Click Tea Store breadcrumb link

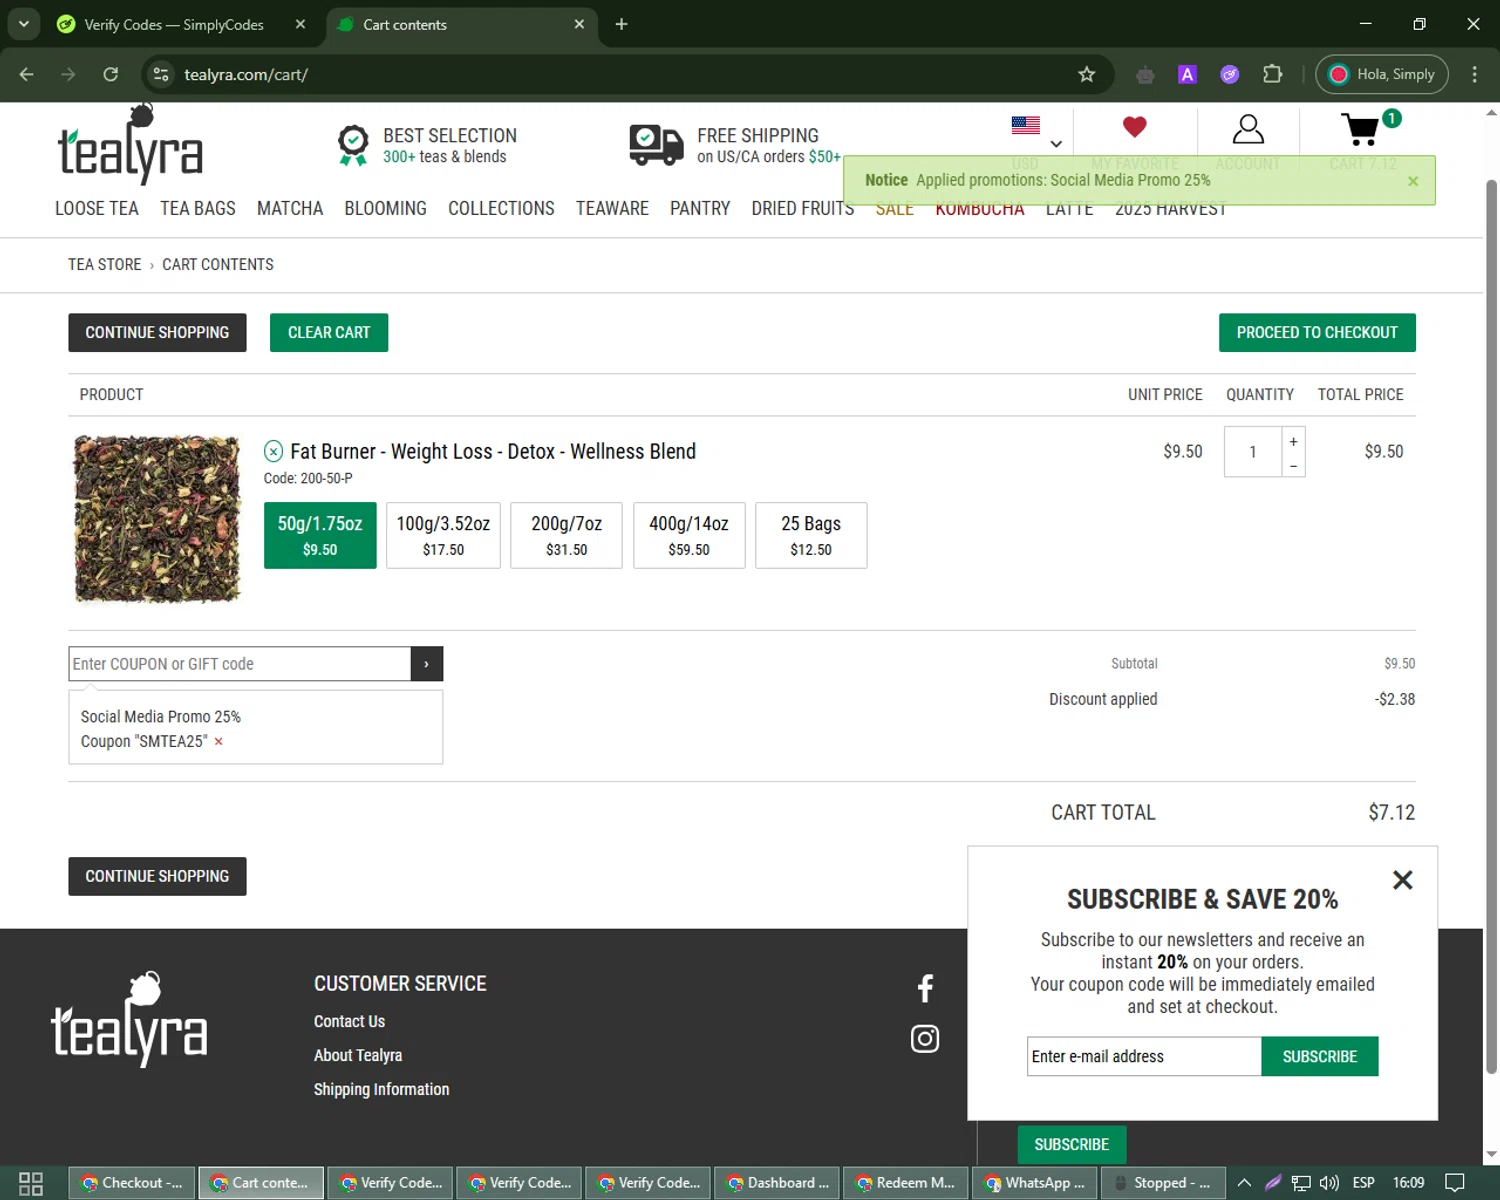click(105, 264)
